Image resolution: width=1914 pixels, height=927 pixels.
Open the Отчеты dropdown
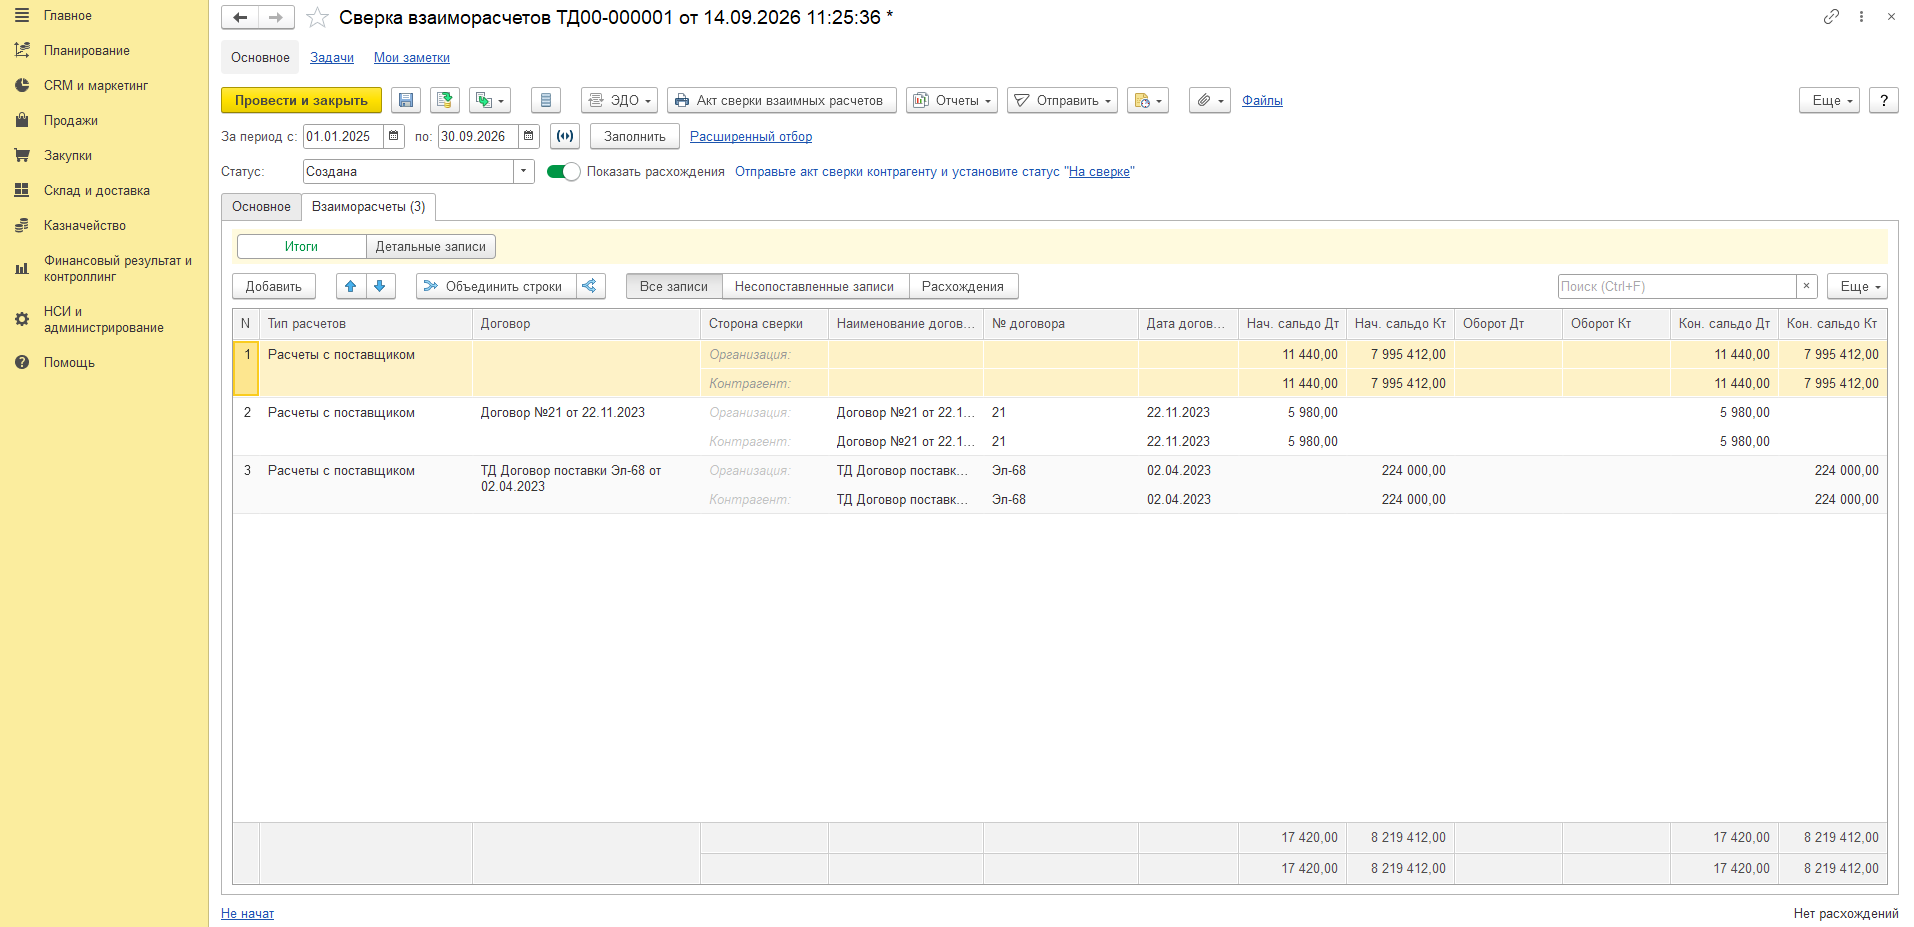click(952, 100)
